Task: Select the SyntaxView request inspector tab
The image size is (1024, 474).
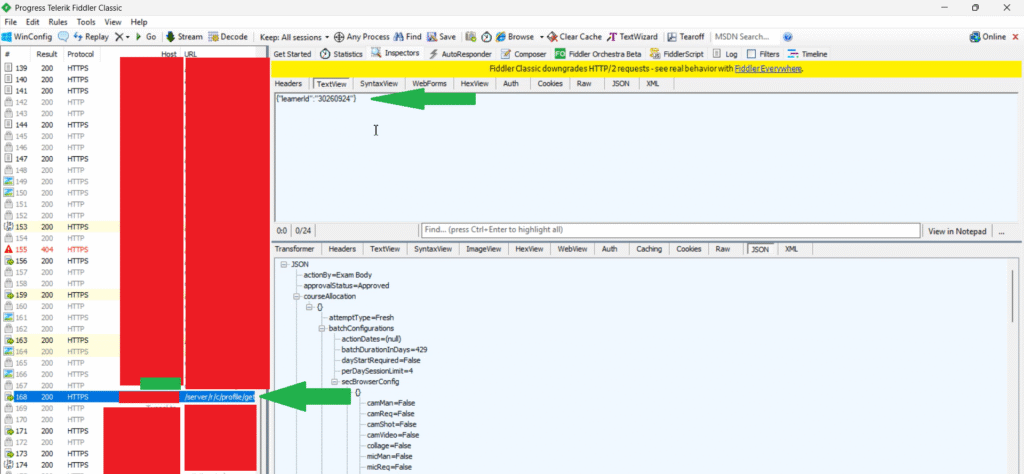Action: click(377, 84)
